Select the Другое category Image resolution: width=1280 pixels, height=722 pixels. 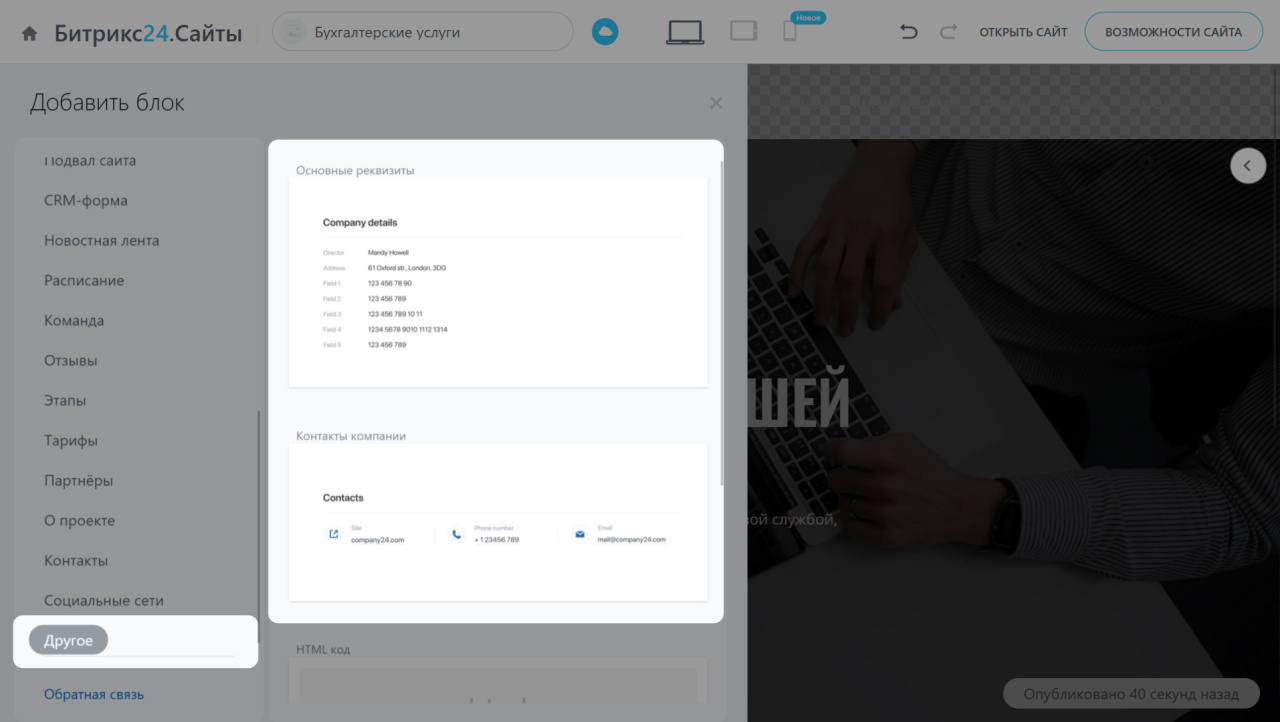(68, 641)
